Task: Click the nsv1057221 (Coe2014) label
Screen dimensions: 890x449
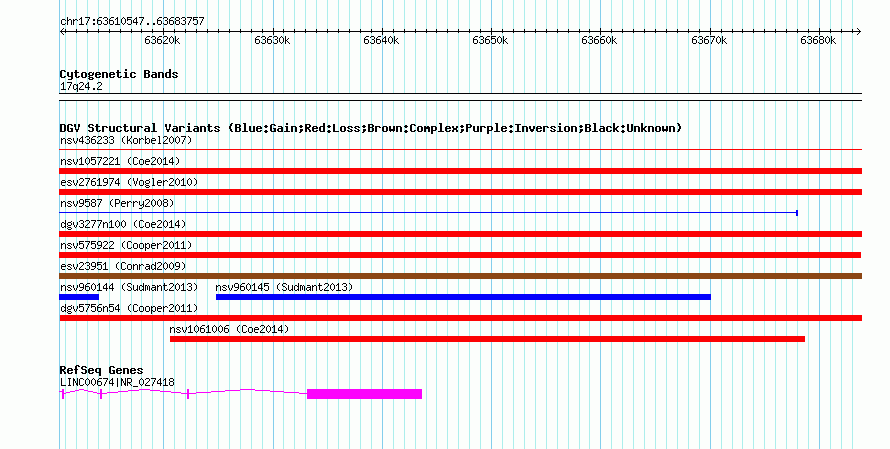Action: (120, 161)
